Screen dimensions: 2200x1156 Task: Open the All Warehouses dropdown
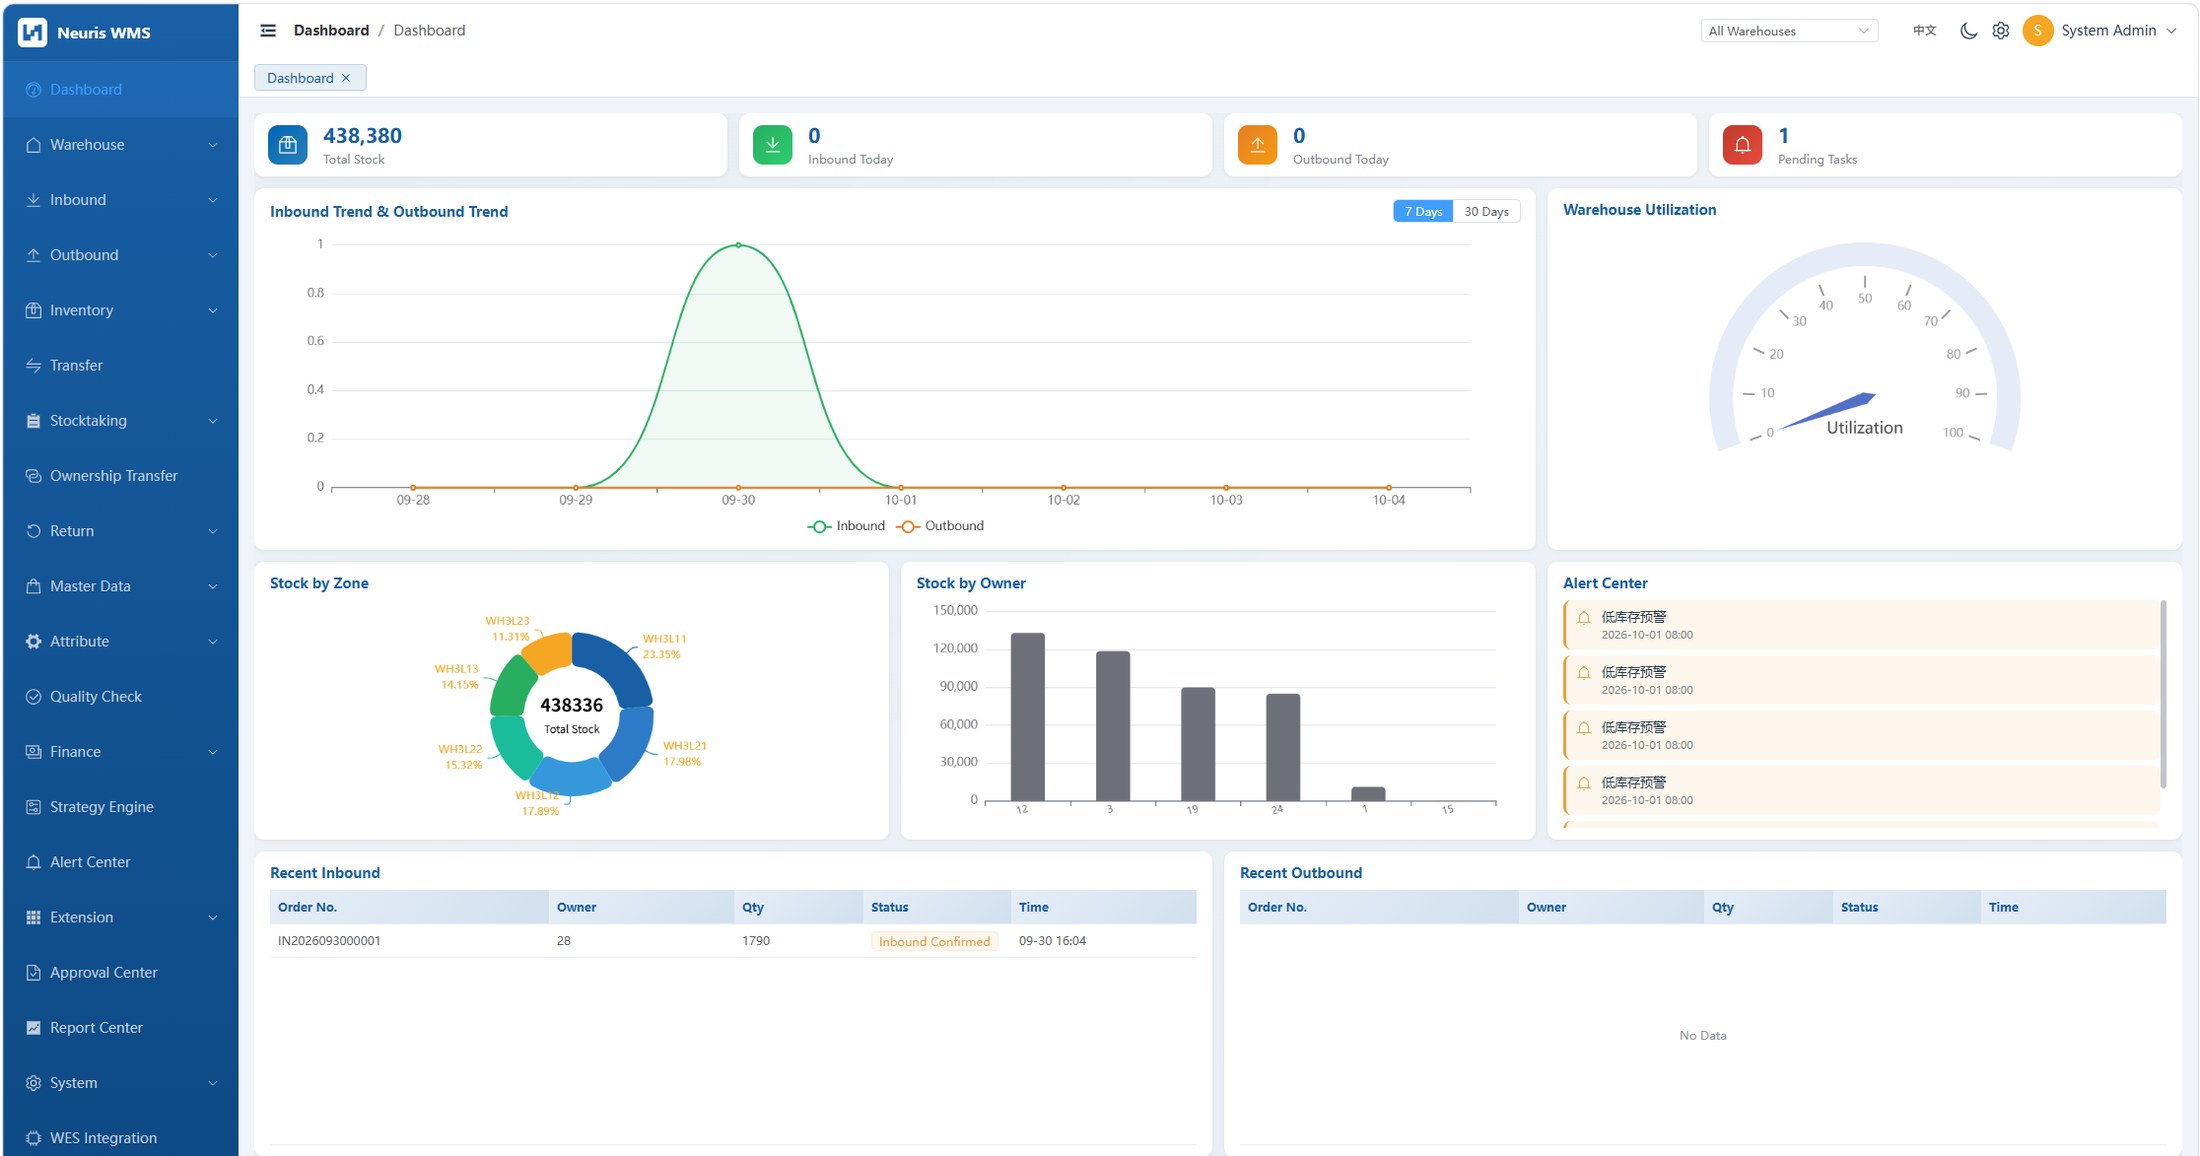tap(1788, 31)
